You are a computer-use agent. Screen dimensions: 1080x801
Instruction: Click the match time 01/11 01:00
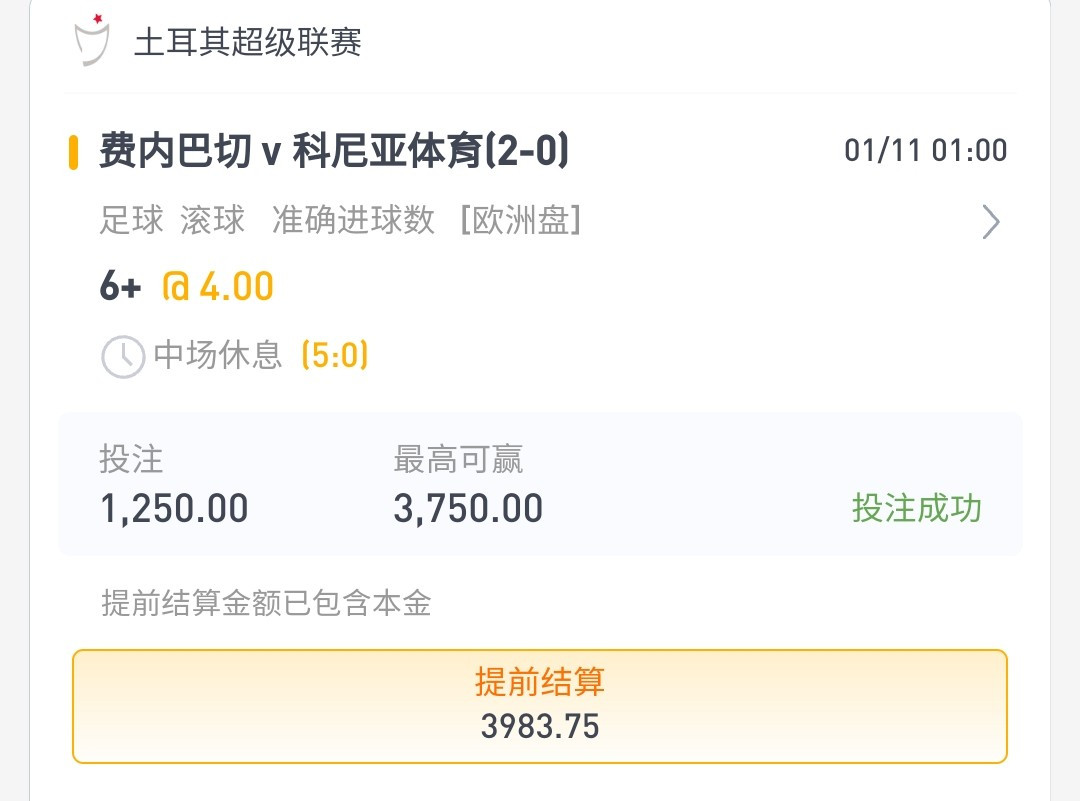coord(926,150)
